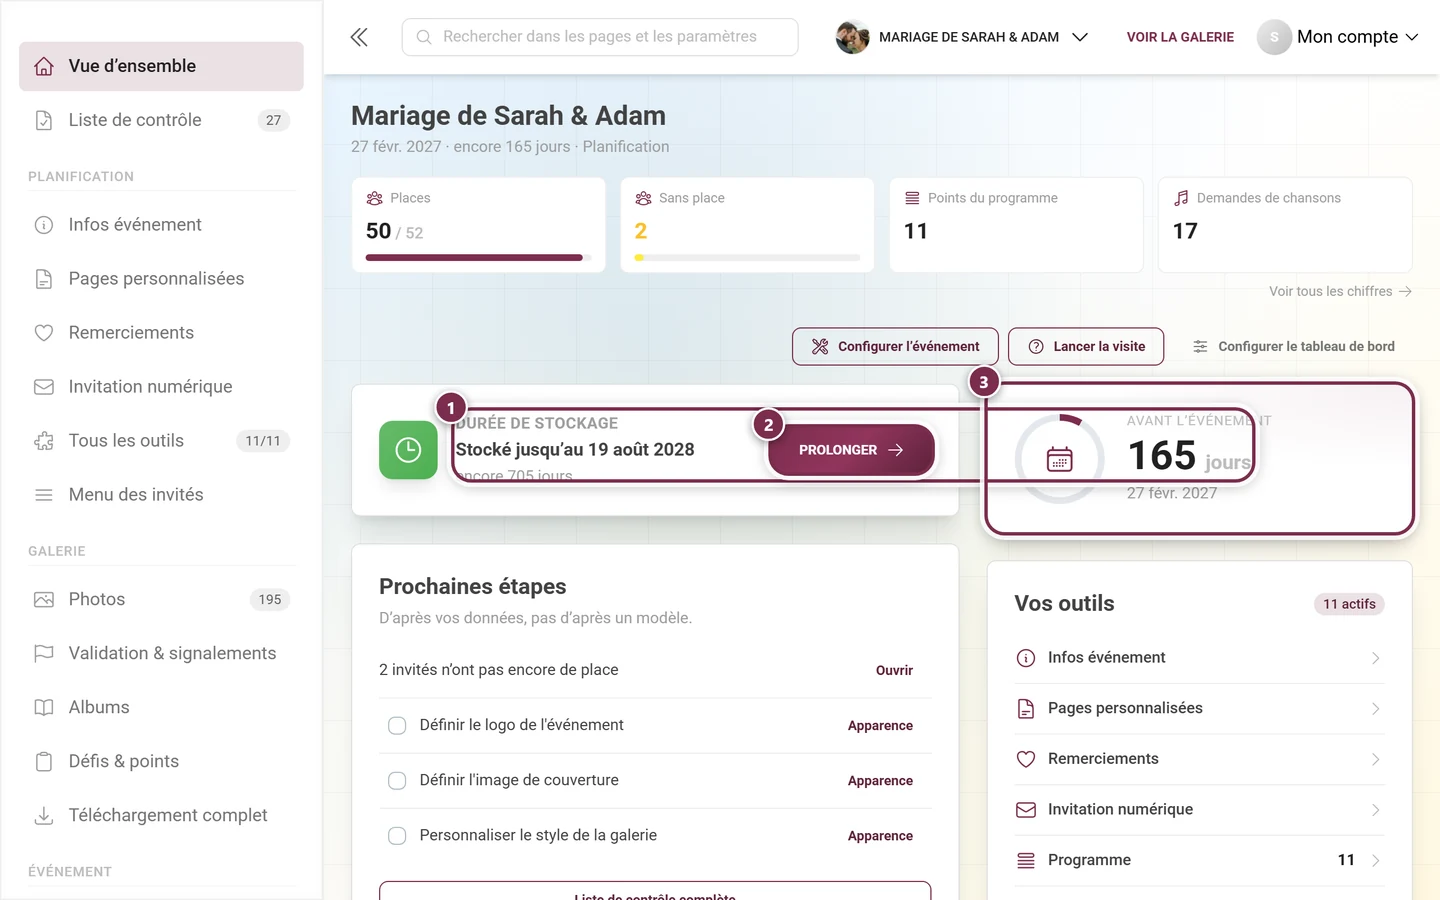Follow the Voir tous les chiffres link
Image resolution: width=1440 pixels, height=900 pixels.
[x=1340, y=292]
